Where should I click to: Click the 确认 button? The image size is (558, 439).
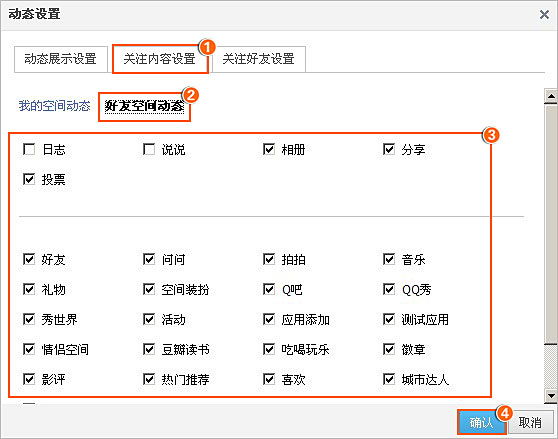point(481,422)
